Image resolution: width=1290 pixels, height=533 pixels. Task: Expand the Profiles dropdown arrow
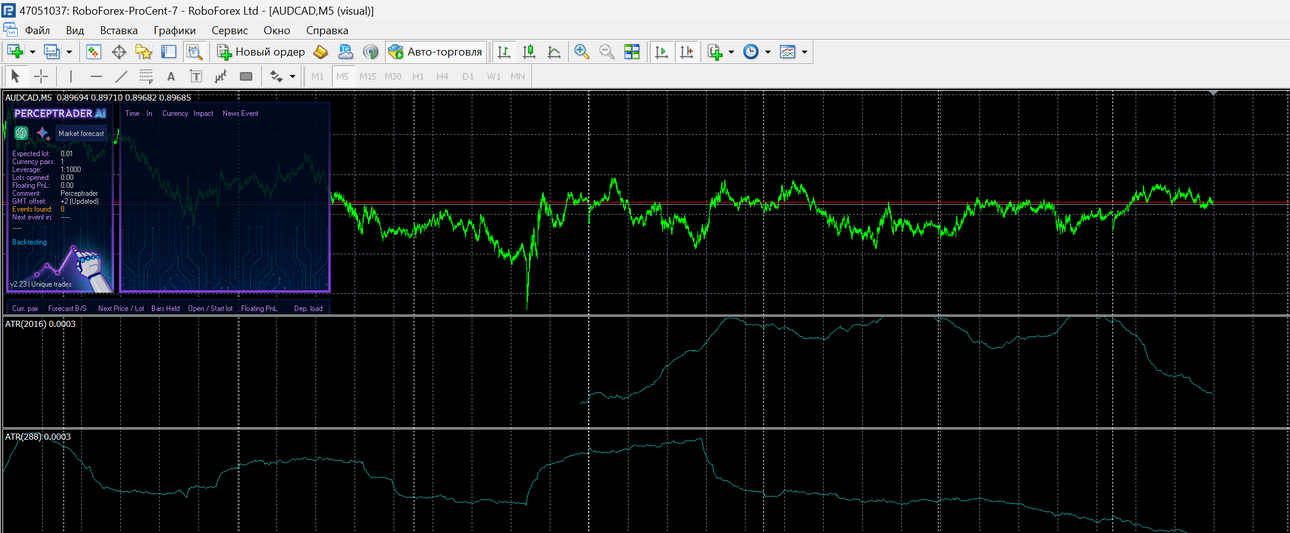click(x=69, y=51)
